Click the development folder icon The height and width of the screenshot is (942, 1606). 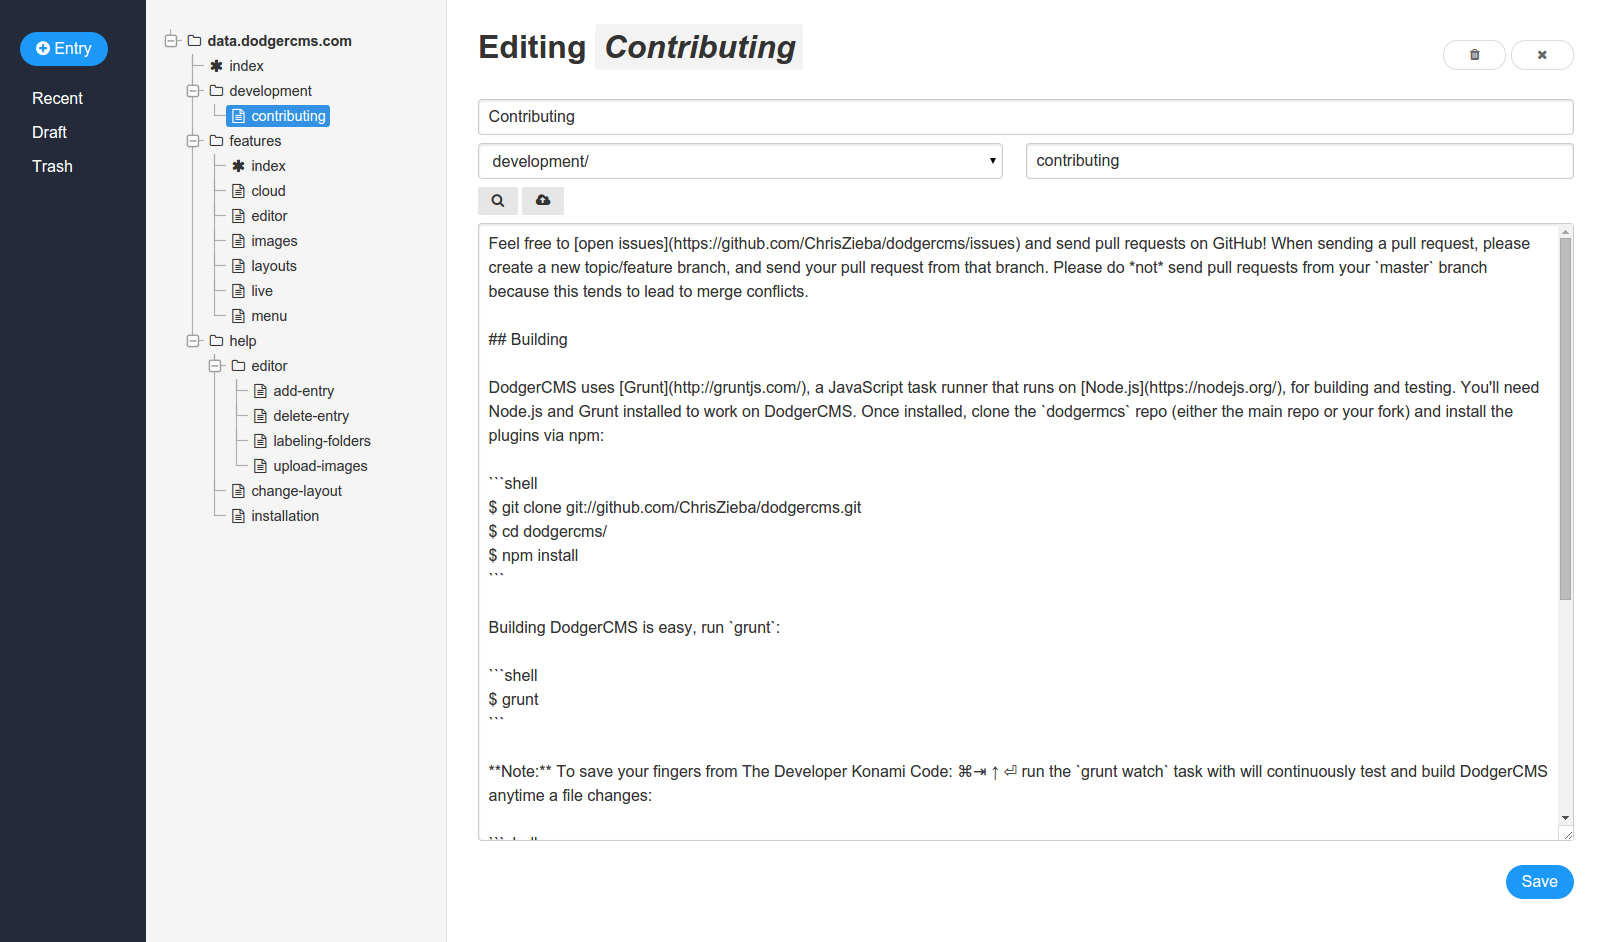tap(216, 91)
